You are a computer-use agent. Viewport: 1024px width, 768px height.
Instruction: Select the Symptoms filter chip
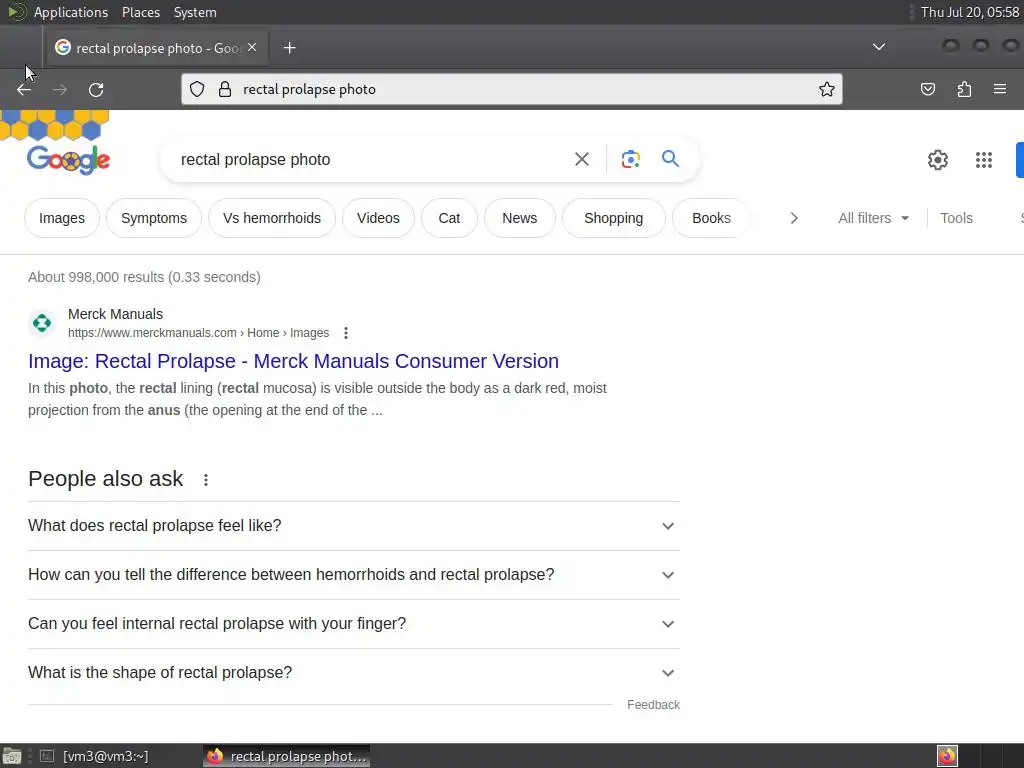pyautogui.click(x=153, y=218)
